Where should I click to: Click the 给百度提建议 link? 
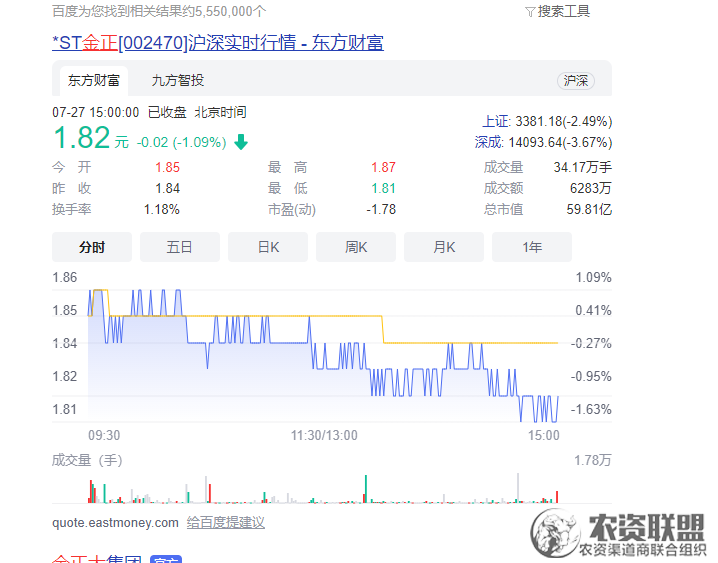pos(226,523)
